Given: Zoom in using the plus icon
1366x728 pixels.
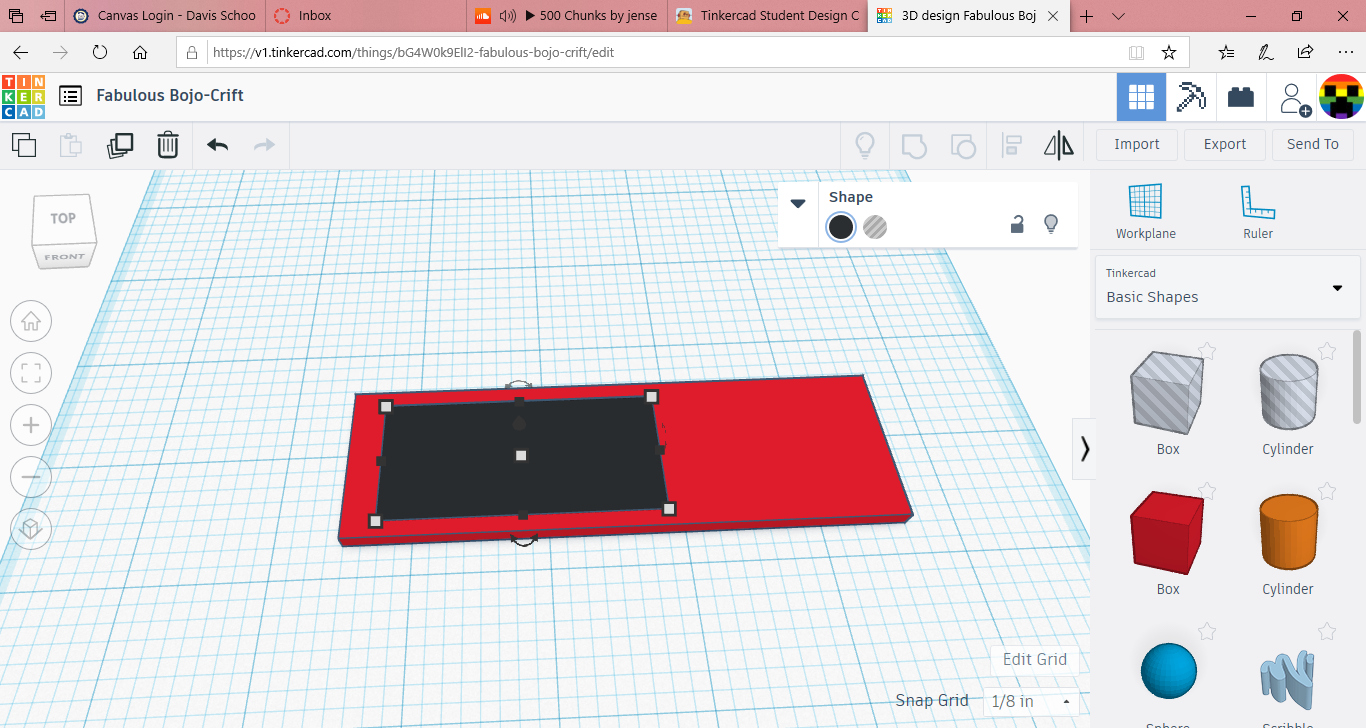Looking at the screenshot, I should pyautogui.click(x=31, y=425).
